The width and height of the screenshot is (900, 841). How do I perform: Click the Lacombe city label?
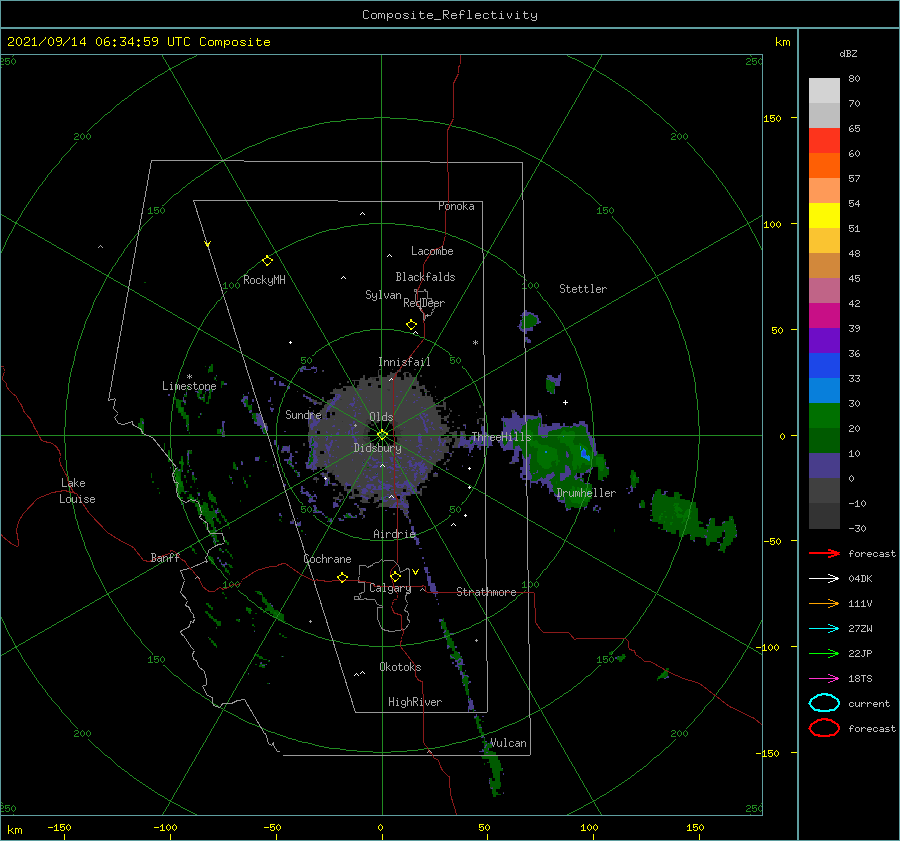click(x=432, y=251)
